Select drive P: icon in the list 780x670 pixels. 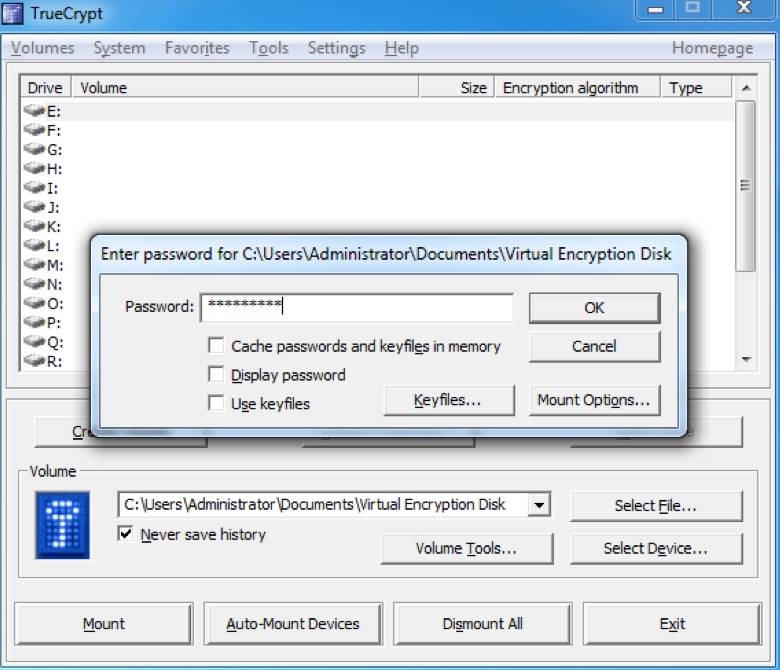(x=34, y=322)
